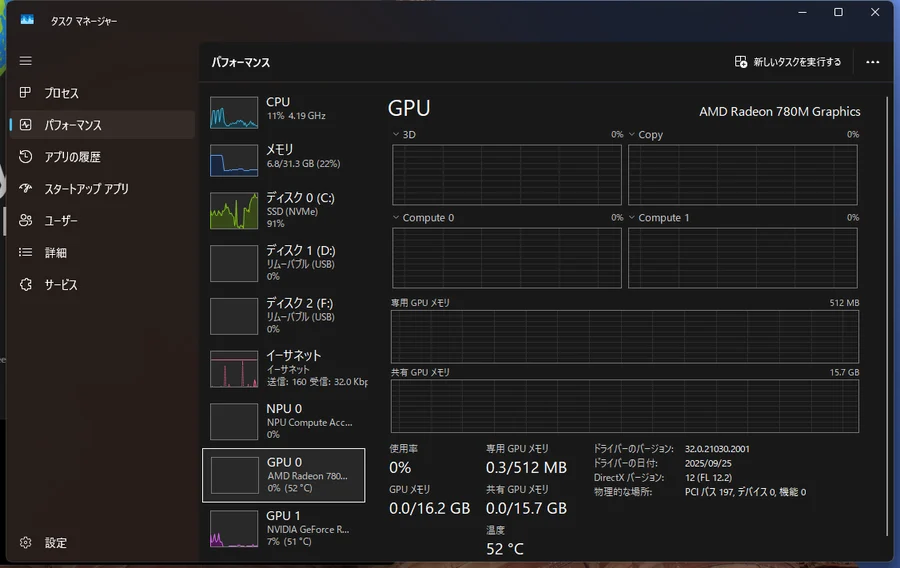900x568 pixels.
Task: Open the Compute 0 engine dropdown
Action: coord(395,217)
